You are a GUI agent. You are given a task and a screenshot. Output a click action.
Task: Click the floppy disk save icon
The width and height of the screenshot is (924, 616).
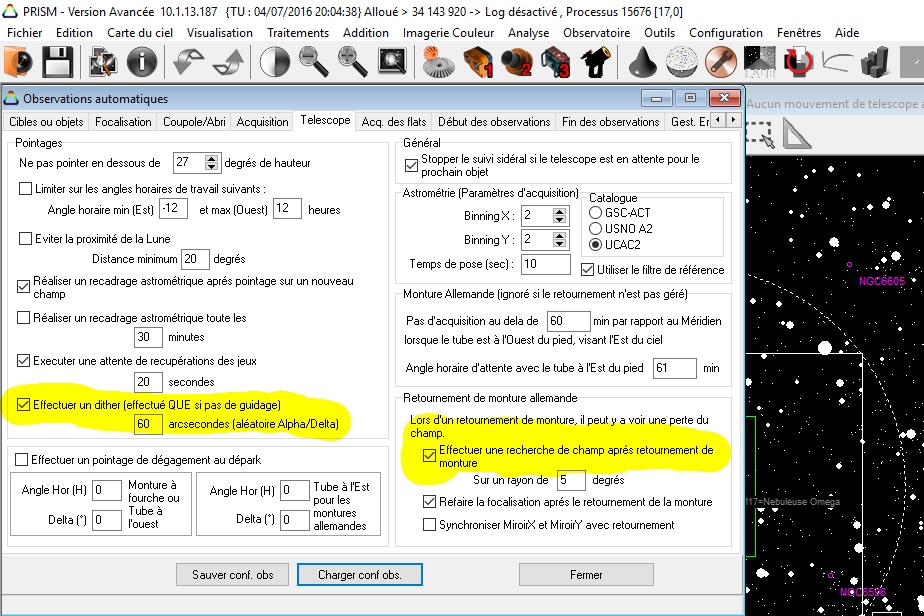point(56,63)
